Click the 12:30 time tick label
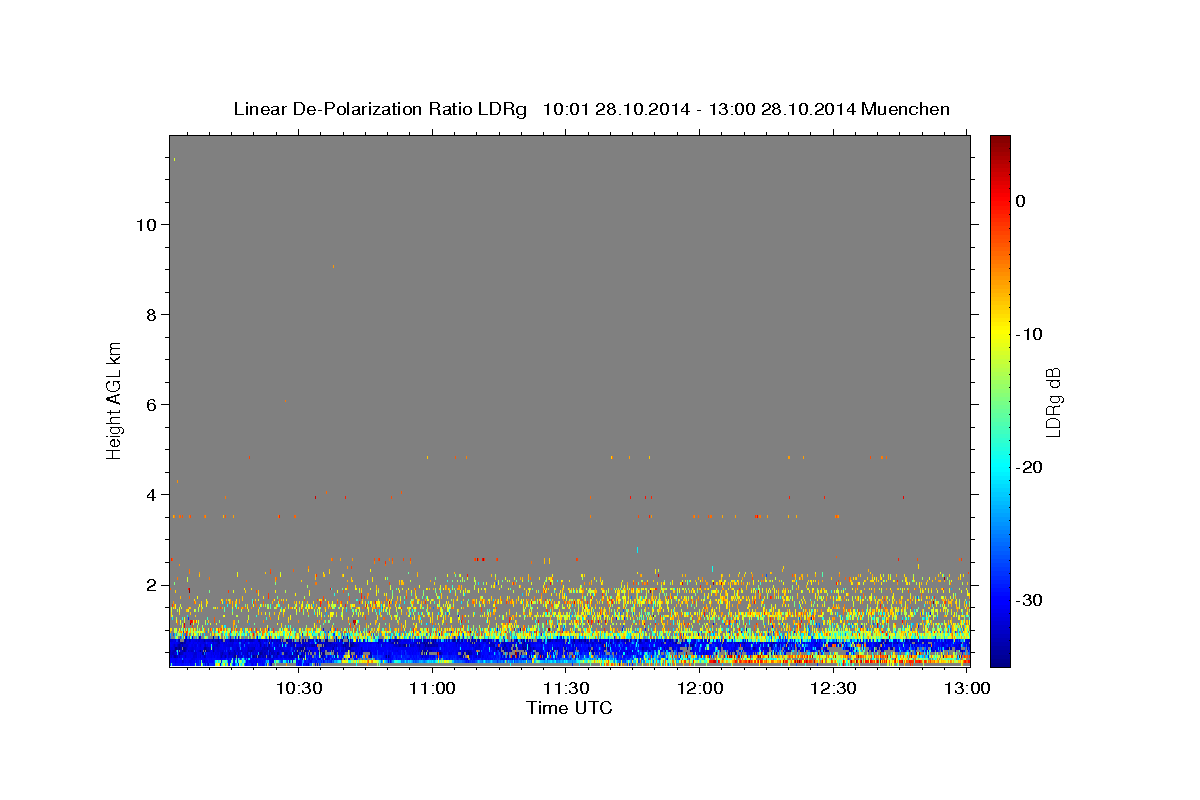 [x=833, y=689]
